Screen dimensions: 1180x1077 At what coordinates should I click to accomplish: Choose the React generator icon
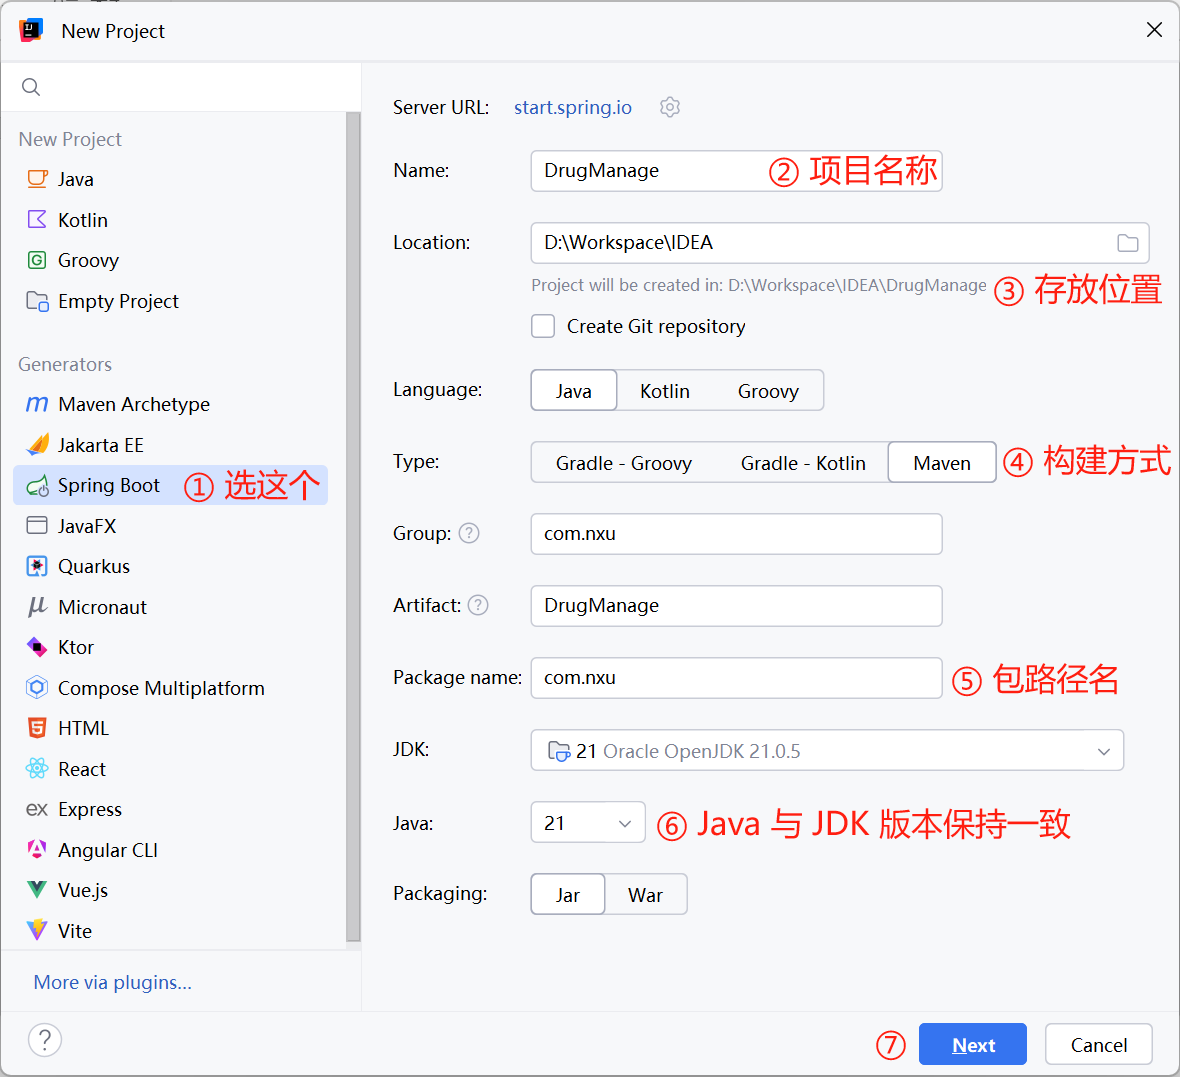[x=37, y=768]
